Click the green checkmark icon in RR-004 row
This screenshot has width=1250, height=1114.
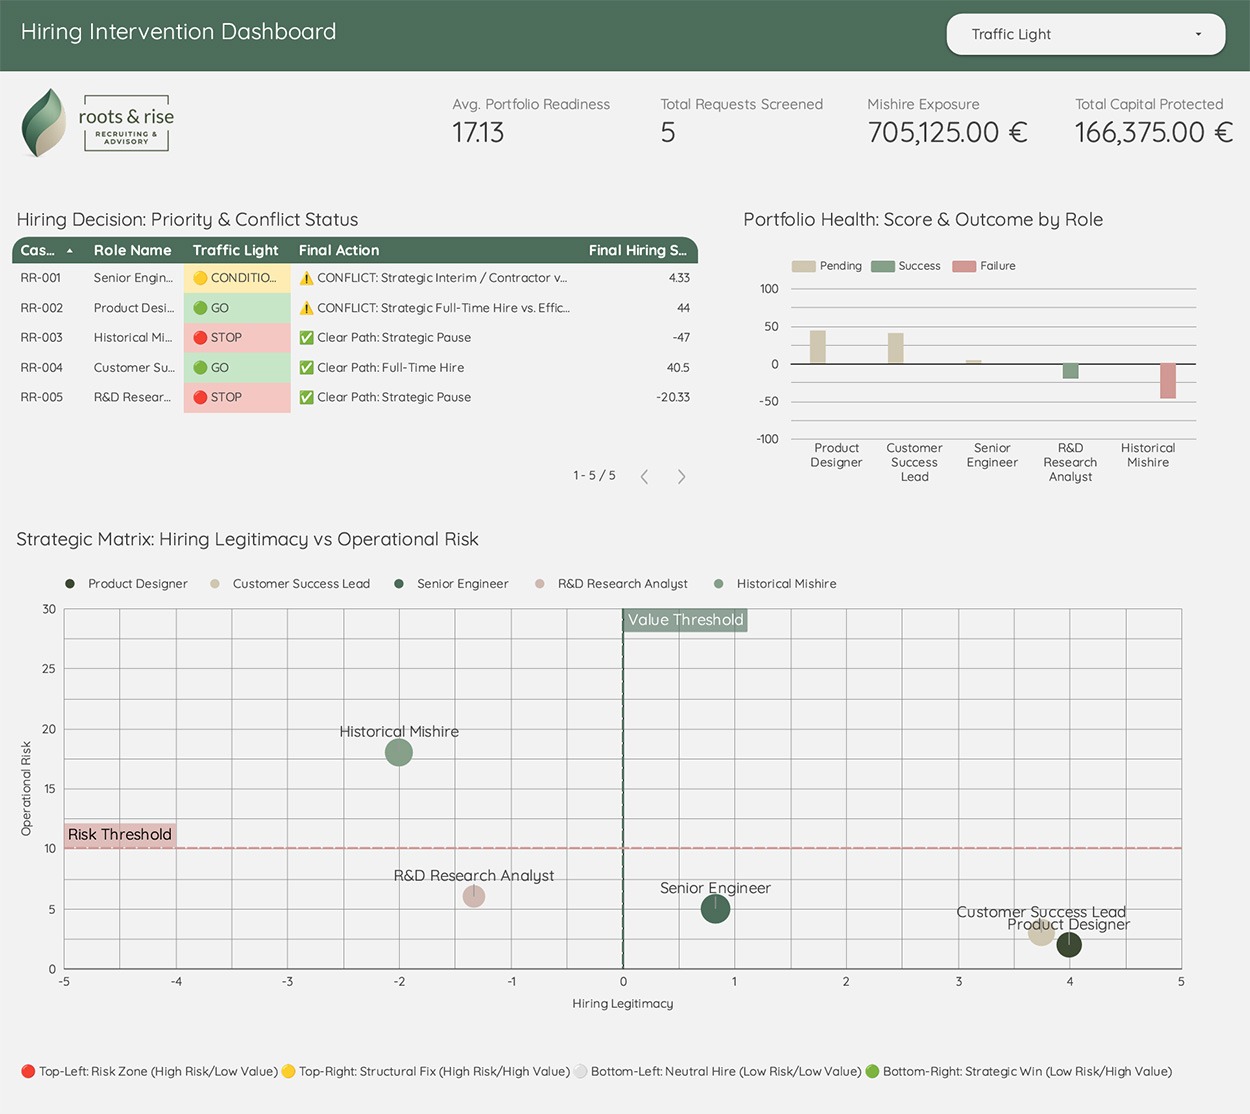[306, 368]
